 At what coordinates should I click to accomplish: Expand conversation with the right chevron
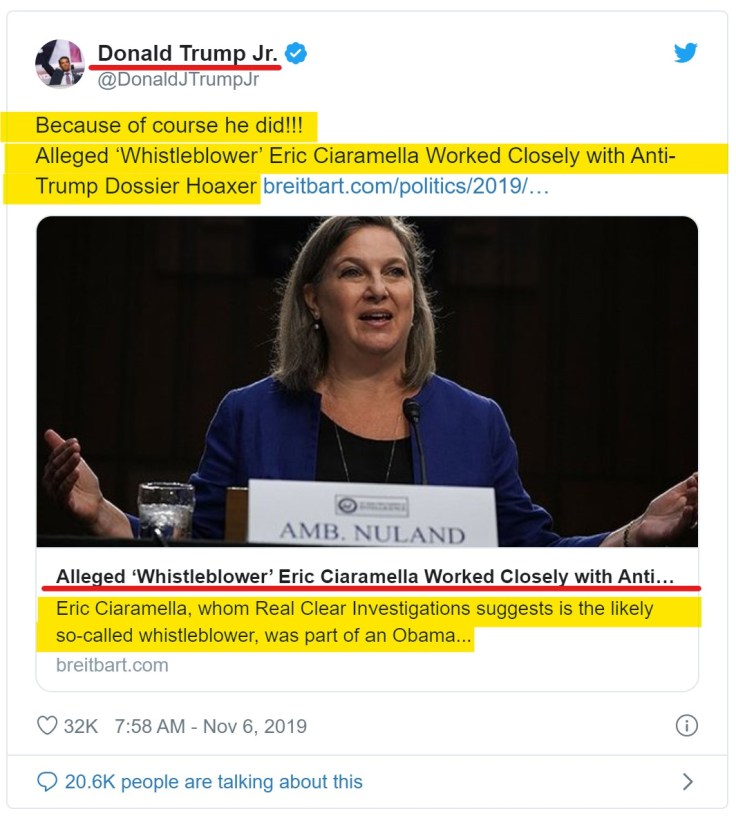(x=687, y=781)
